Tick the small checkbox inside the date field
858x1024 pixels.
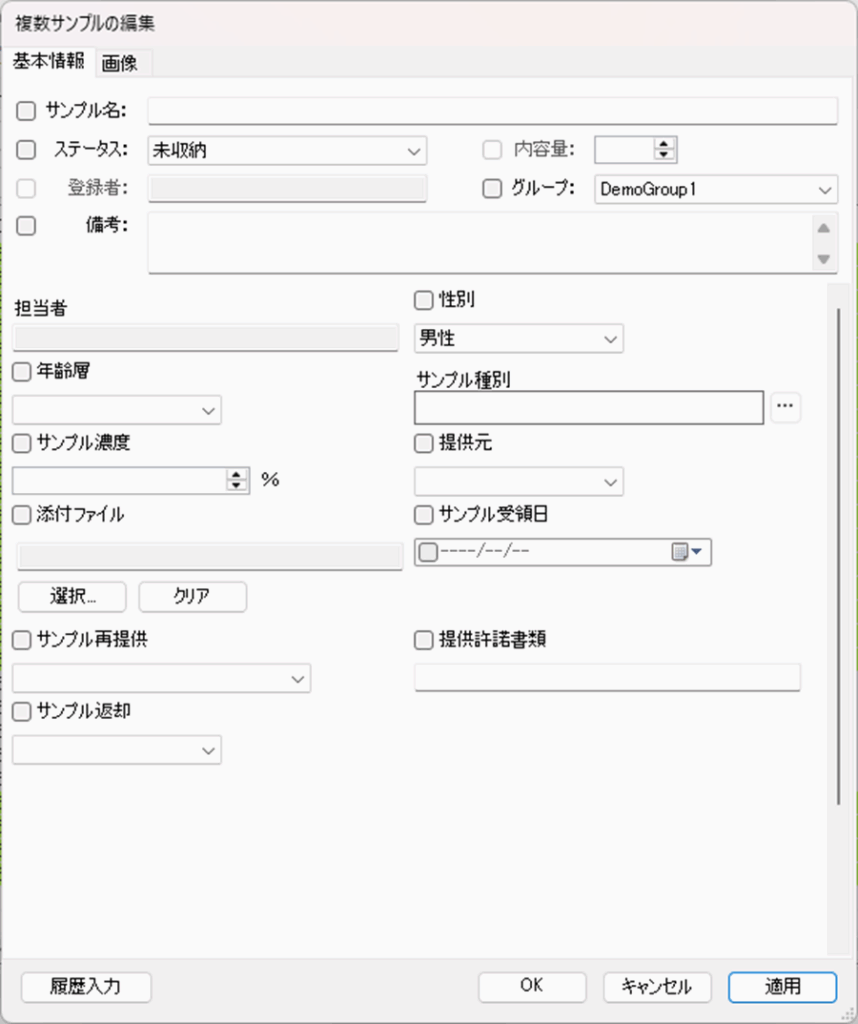428,553
